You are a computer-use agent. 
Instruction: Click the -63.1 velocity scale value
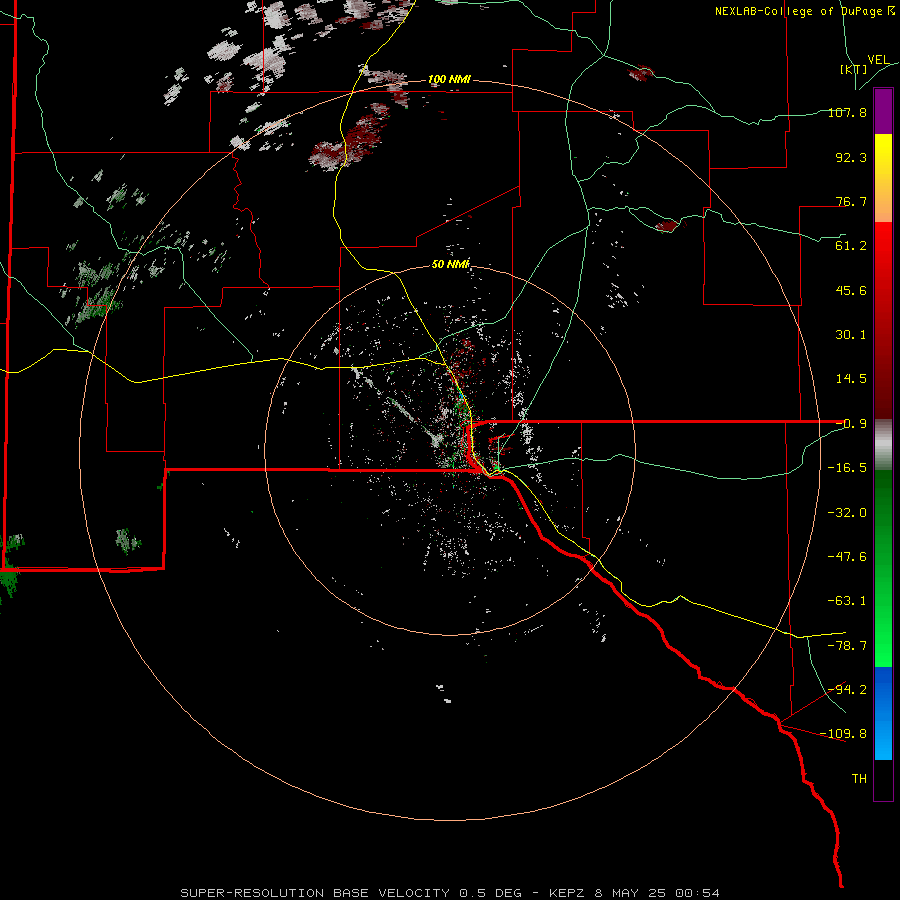tap(847, 601)
